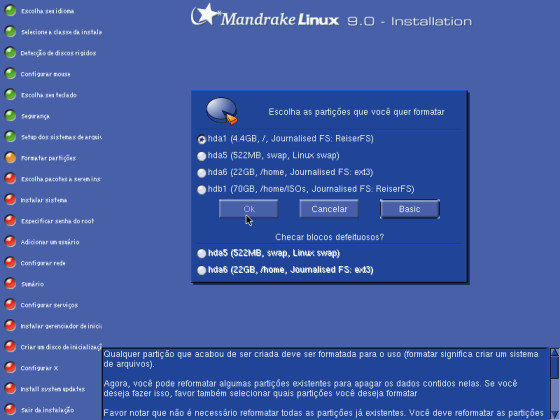This screenshot has height=420, width=560.
Task: Toggle format option for hda5 (522MB, swap)
Action: pyautogui.click(x=201, y=156)
